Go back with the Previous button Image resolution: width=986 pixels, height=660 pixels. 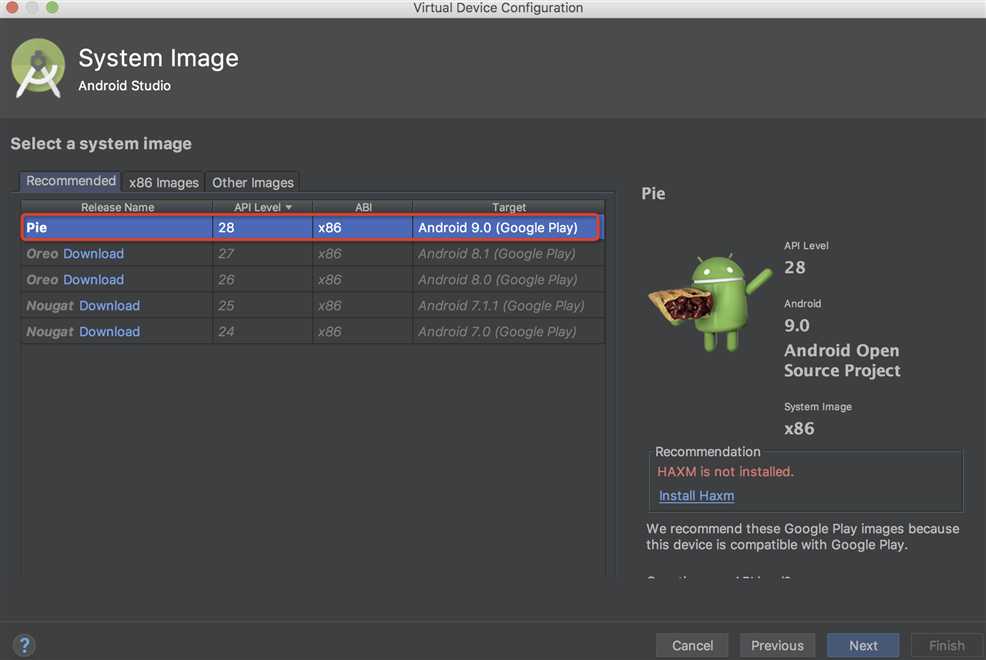777,646
